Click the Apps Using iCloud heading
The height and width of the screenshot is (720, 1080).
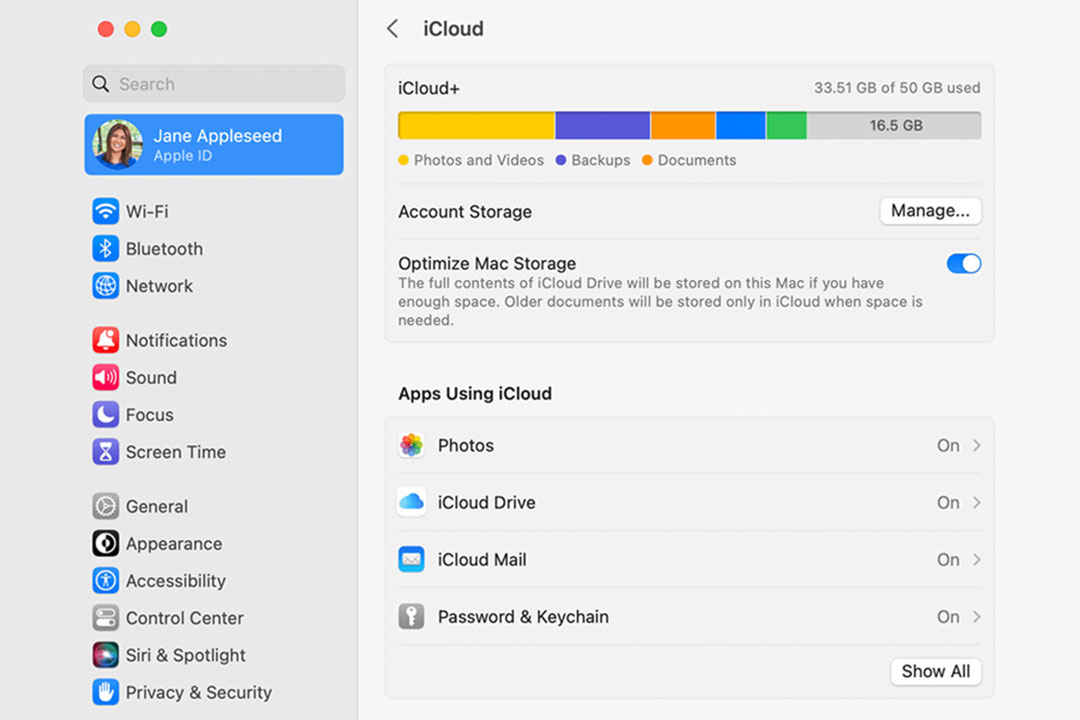[x=475, y=393]
